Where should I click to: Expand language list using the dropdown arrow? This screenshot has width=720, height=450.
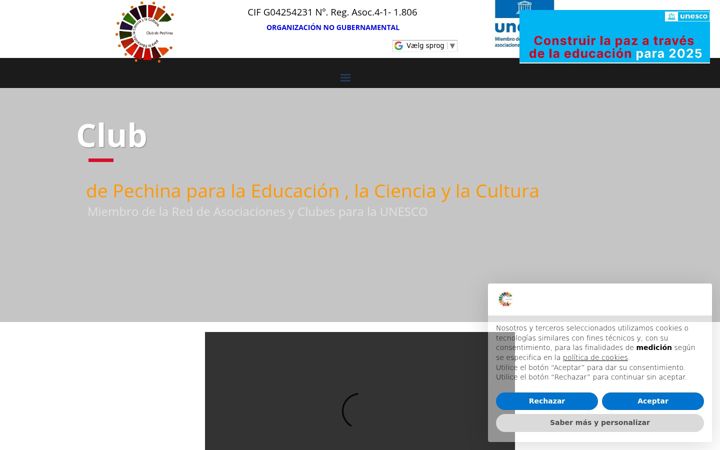452,45
